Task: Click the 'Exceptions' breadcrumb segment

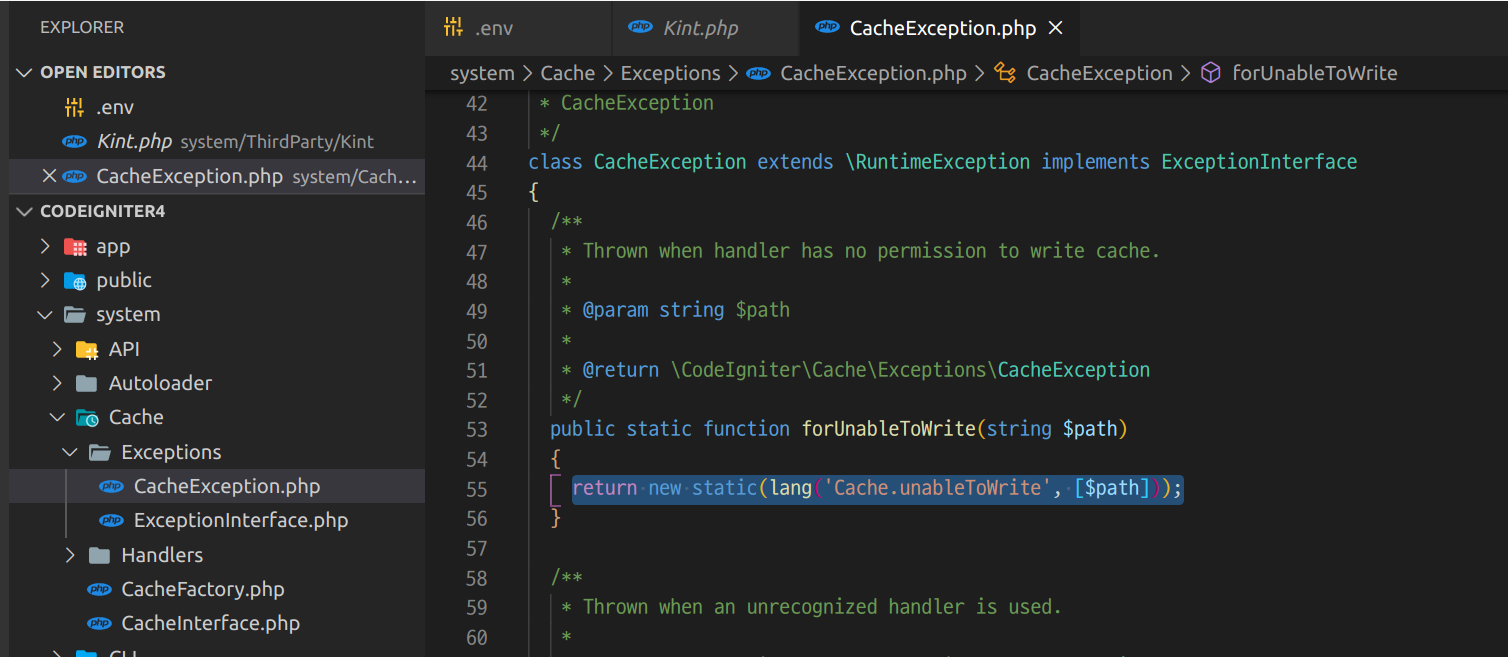Action: point(671,73)
